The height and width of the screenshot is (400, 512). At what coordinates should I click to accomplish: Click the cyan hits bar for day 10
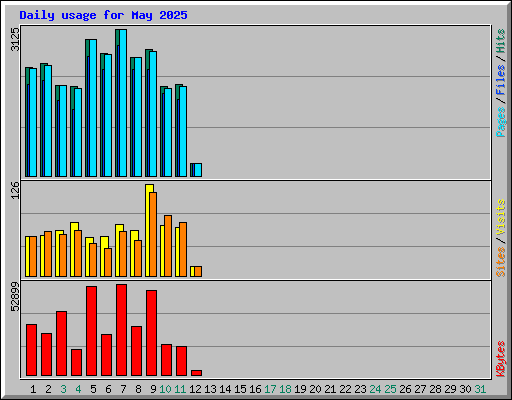pos(168,132)
